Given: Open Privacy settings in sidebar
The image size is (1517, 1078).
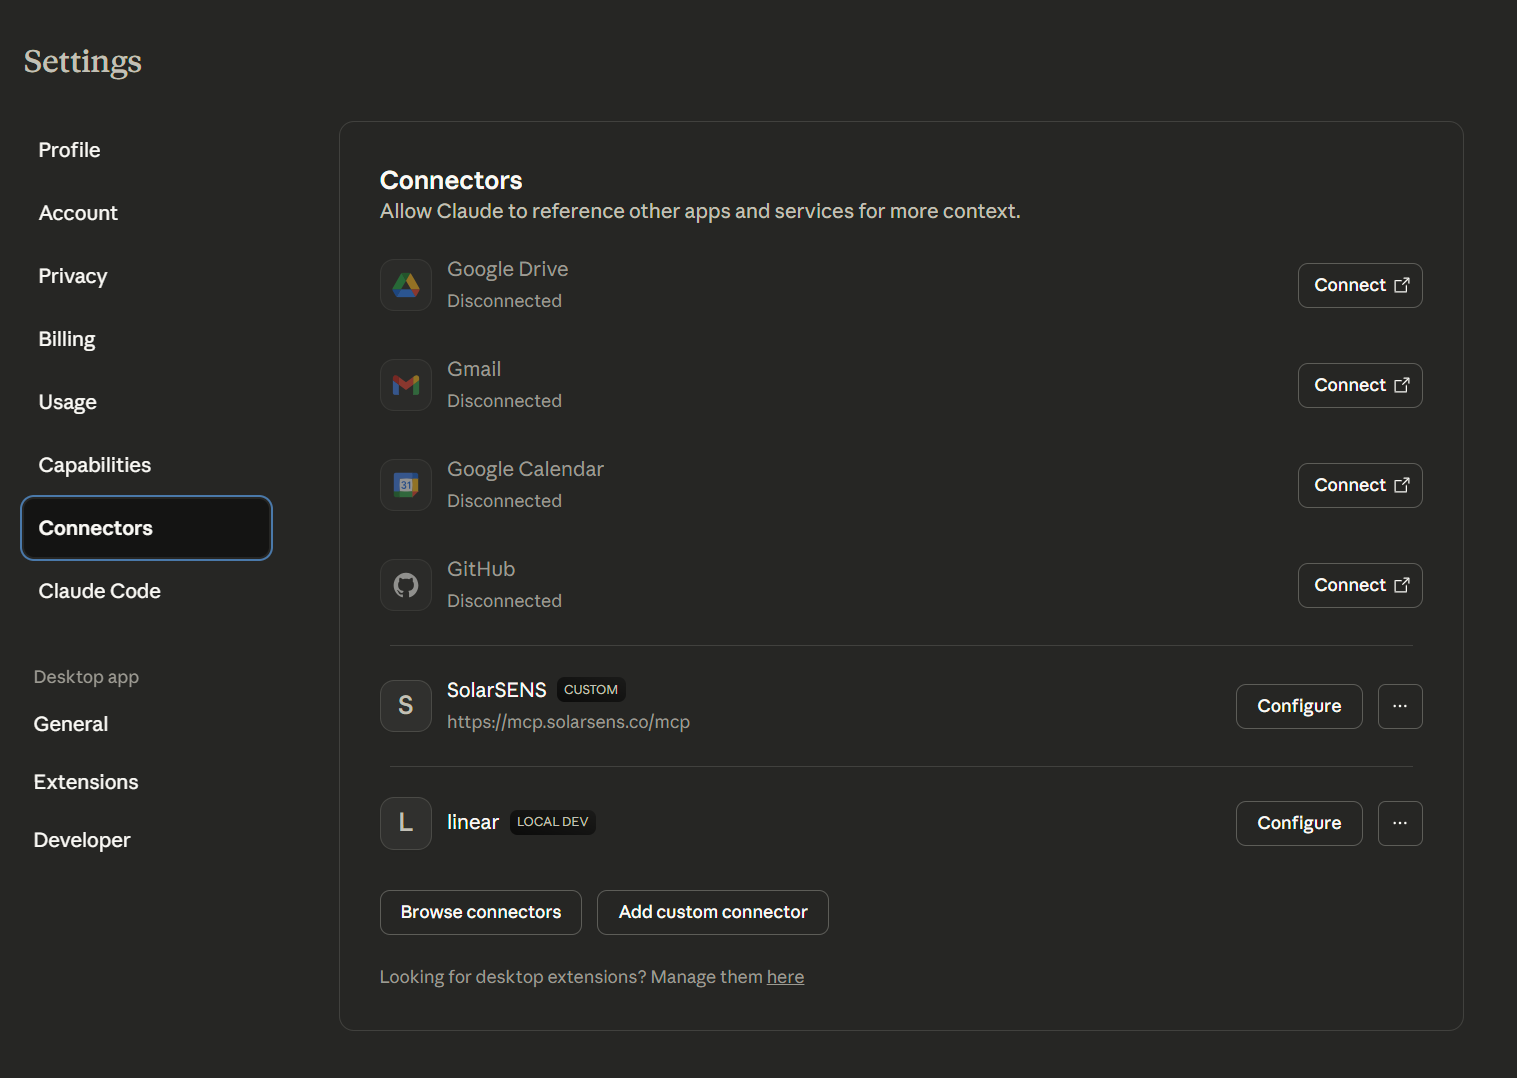Looking at the screenshot, I should tap(72, 276).
